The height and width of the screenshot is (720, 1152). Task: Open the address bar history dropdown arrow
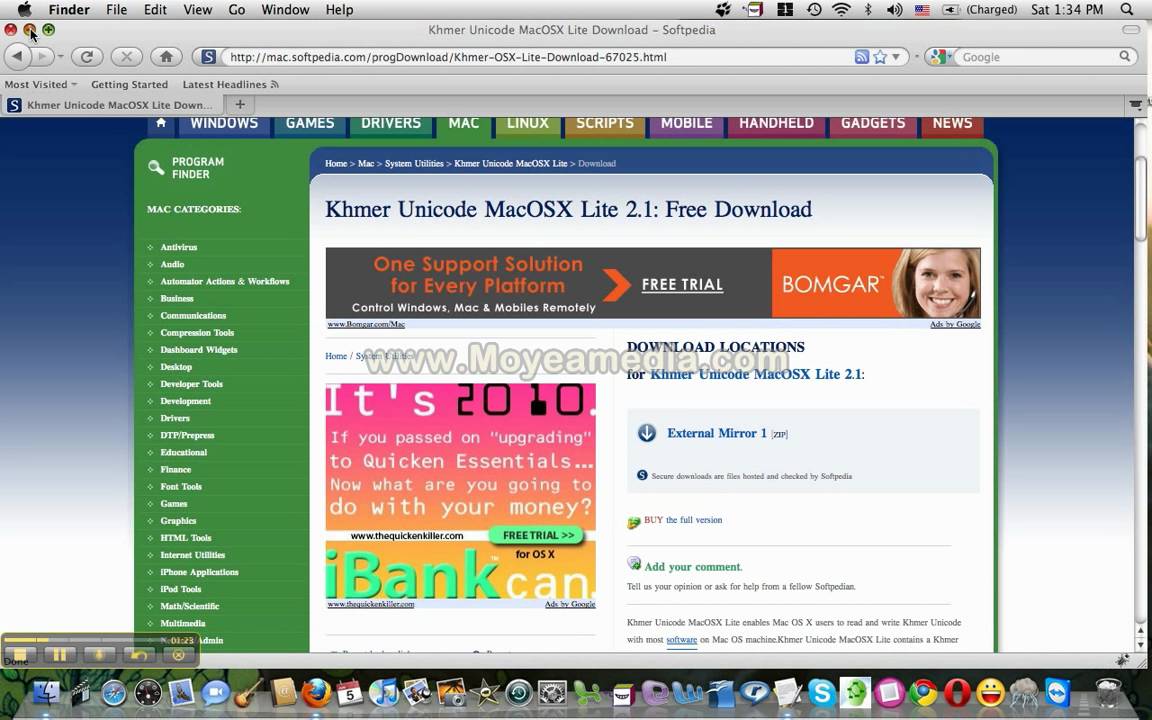[896, 57]
